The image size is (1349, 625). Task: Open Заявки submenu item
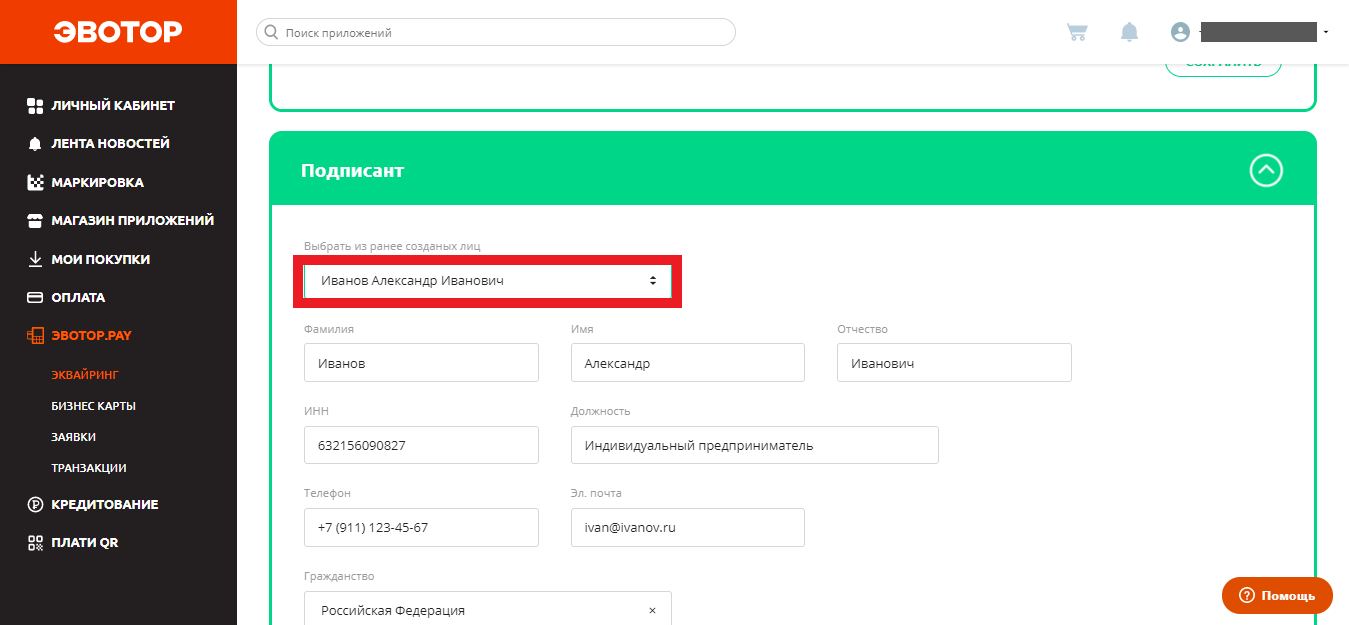pos(74,437)
